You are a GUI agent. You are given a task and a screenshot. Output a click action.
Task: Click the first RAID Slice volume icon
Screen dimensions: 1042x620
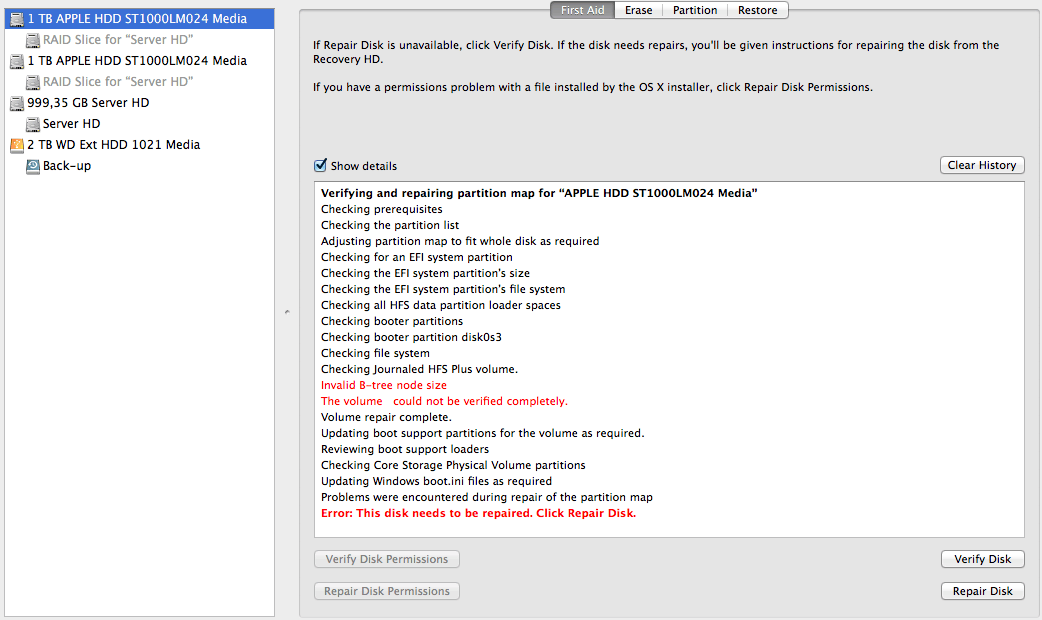click(33, 40)
